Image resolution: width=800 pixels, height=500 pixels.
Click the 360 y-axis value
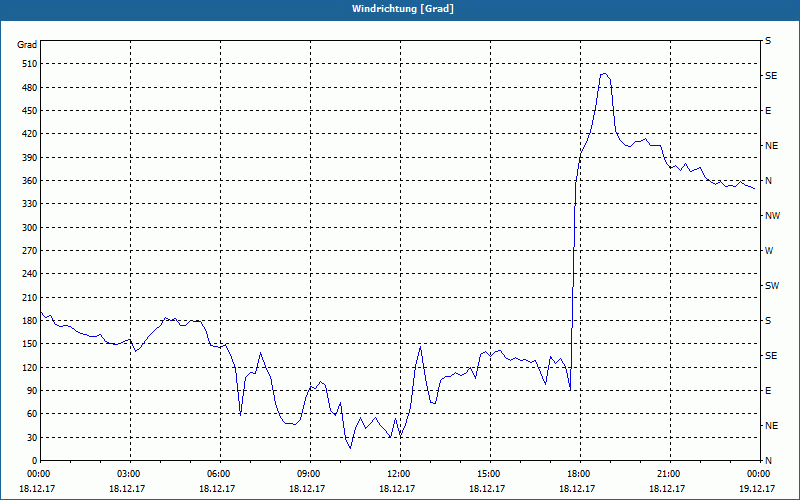pos(30,181)
